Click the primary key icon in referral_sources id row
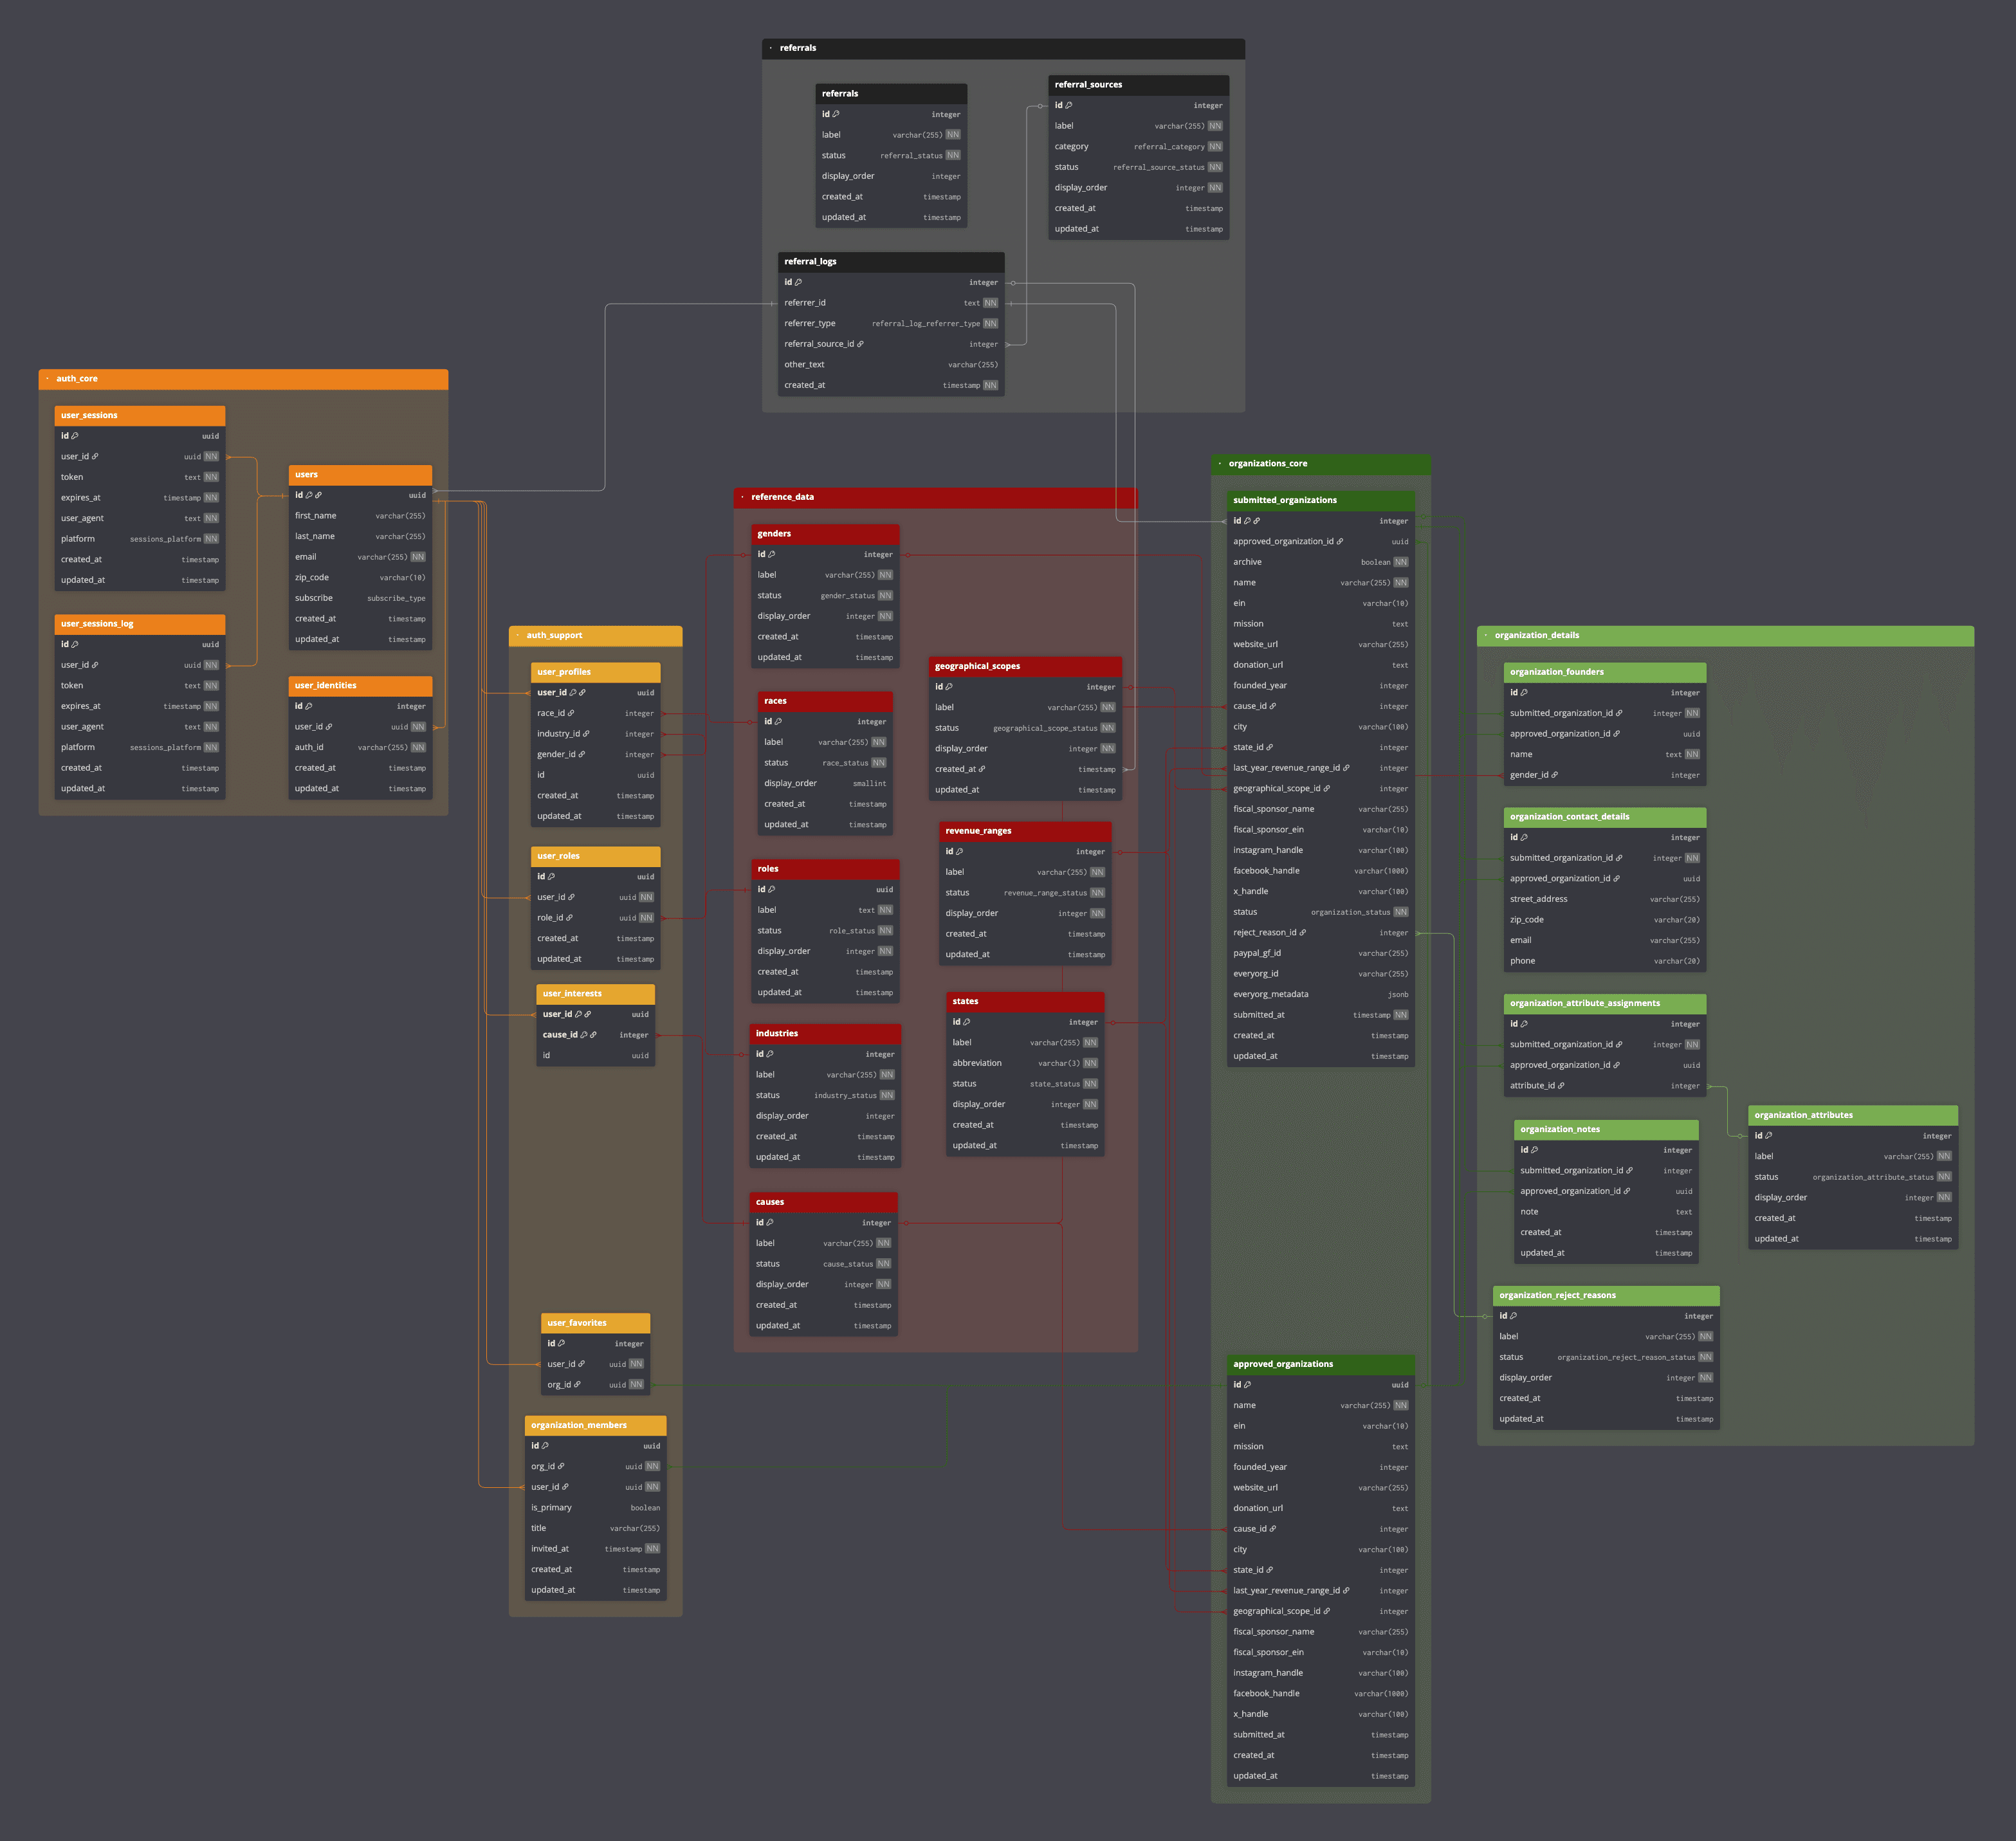The image size is (2016, 1841). click(x=1069, y=105)
